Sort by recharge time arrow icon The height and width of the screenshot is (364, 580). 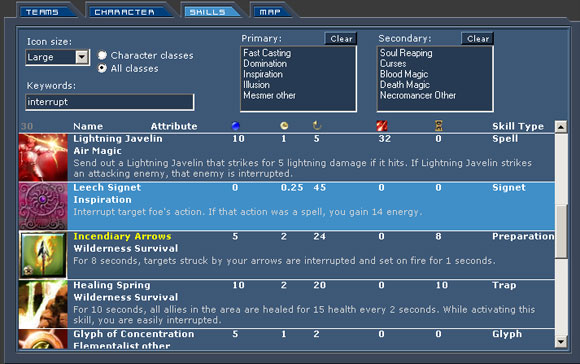click(x=317, y=126)
